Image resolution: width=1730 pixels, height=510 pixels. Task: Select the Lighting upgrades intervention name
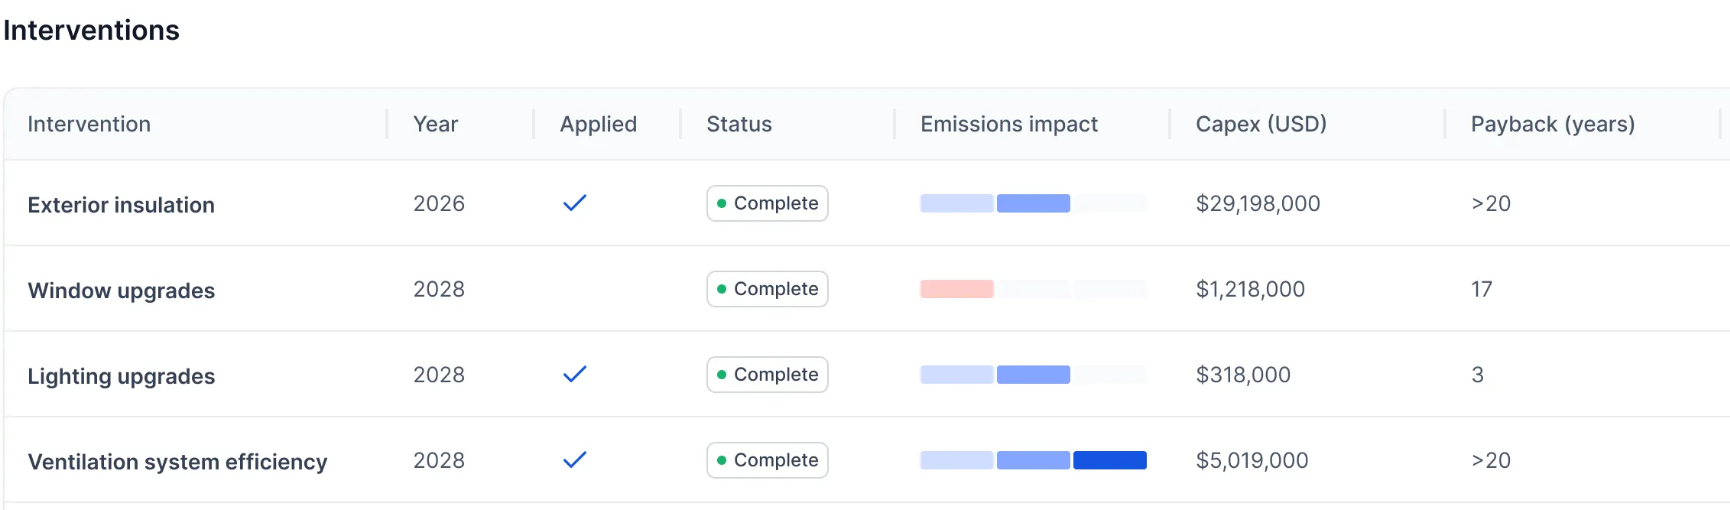point(121,376)
